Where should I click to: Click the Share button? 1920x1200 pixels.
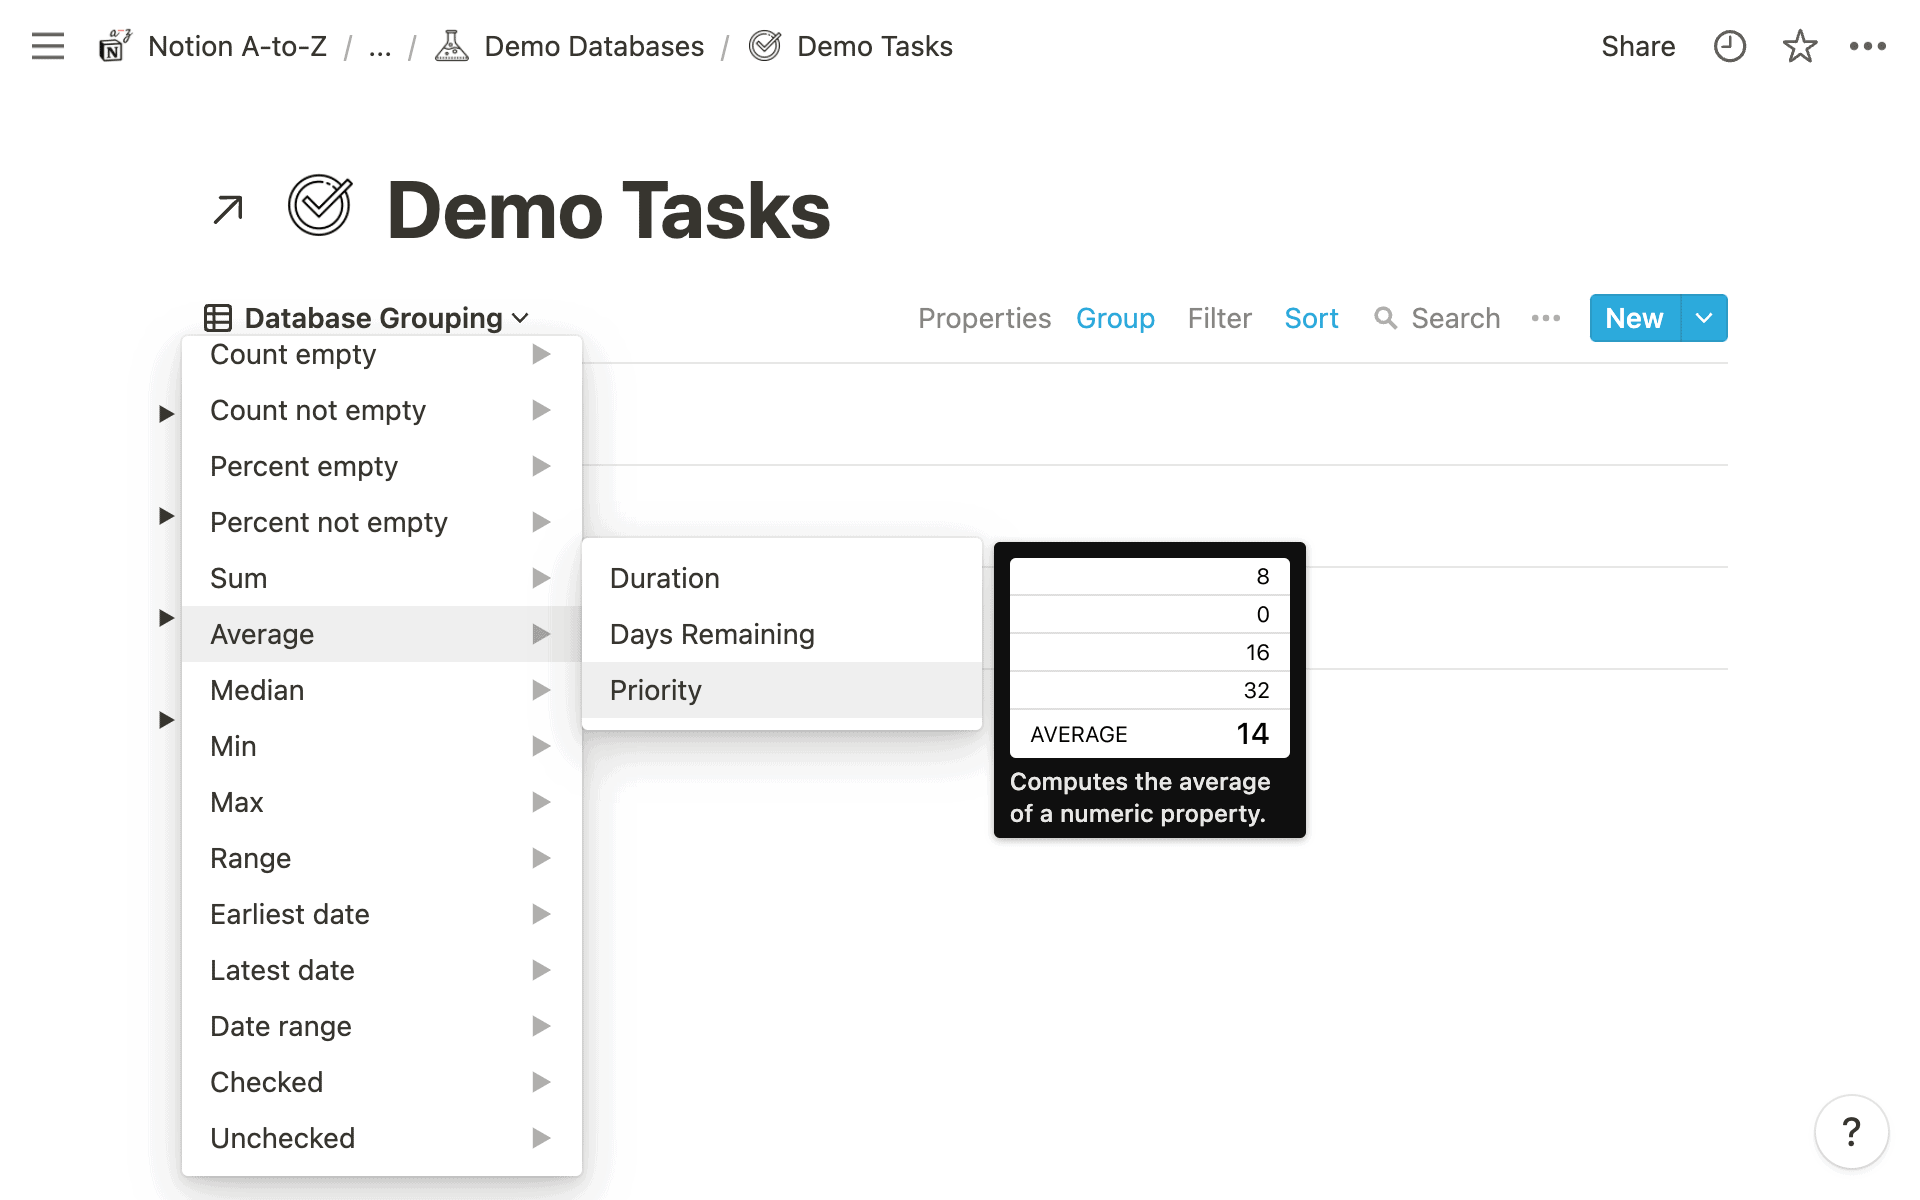pyautogui.click(x=1637, y=46)
